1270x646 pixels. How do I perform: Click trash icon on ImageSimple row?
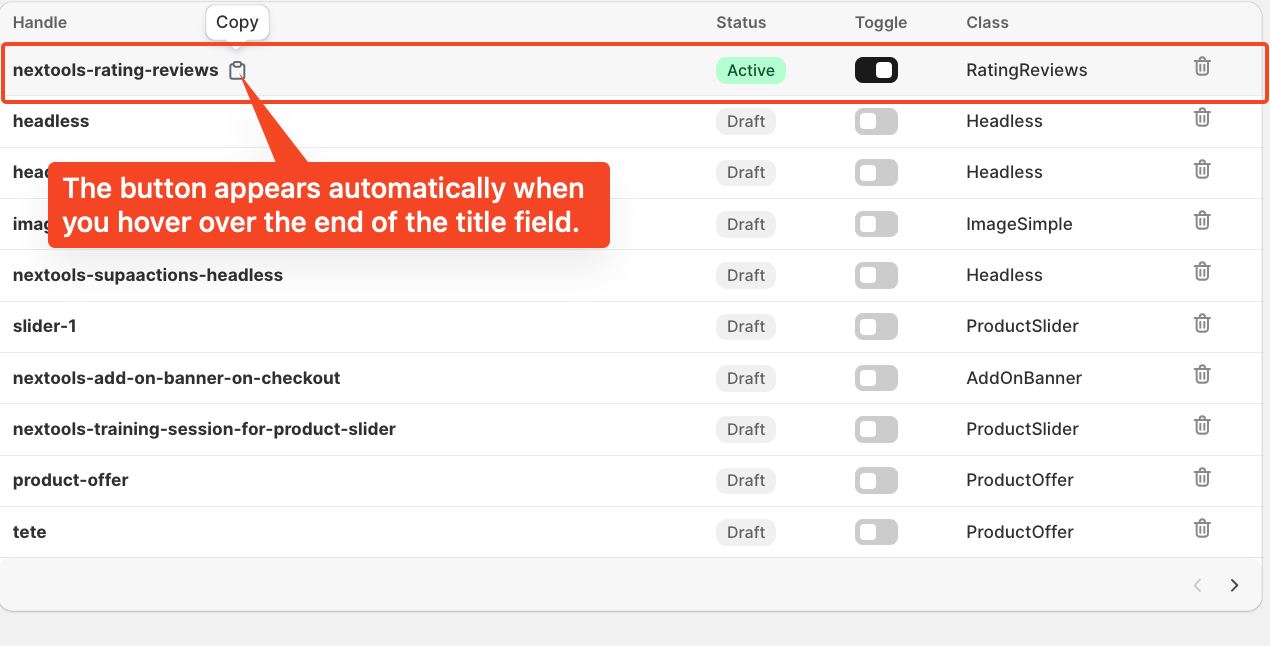[1202, 220]
